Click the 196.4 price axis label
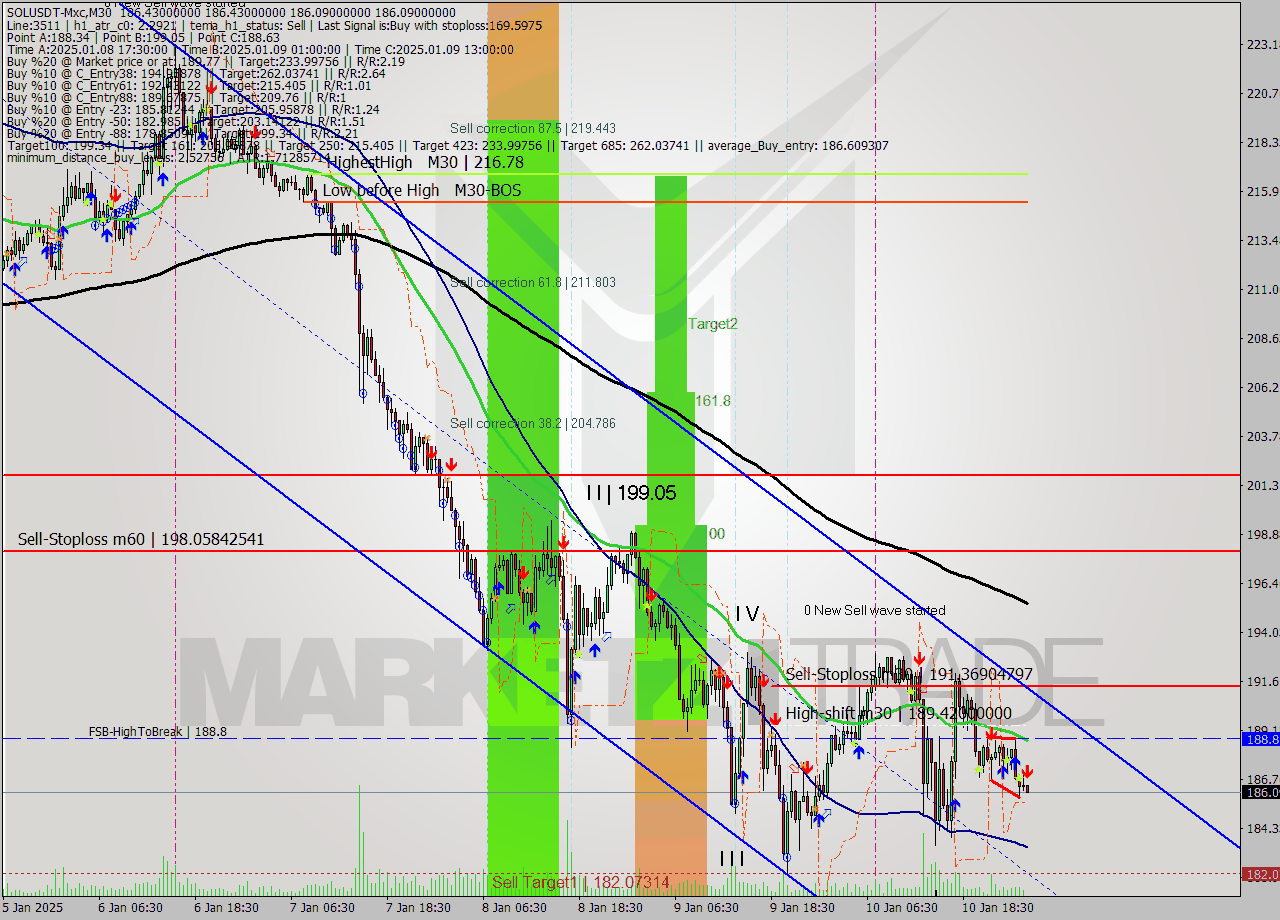The image size is (1280, 920). (1262, 583)
